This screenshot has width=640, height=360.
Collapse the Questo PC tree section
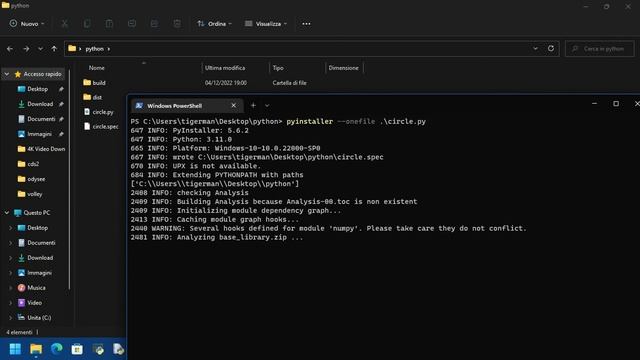coord(7,213)
